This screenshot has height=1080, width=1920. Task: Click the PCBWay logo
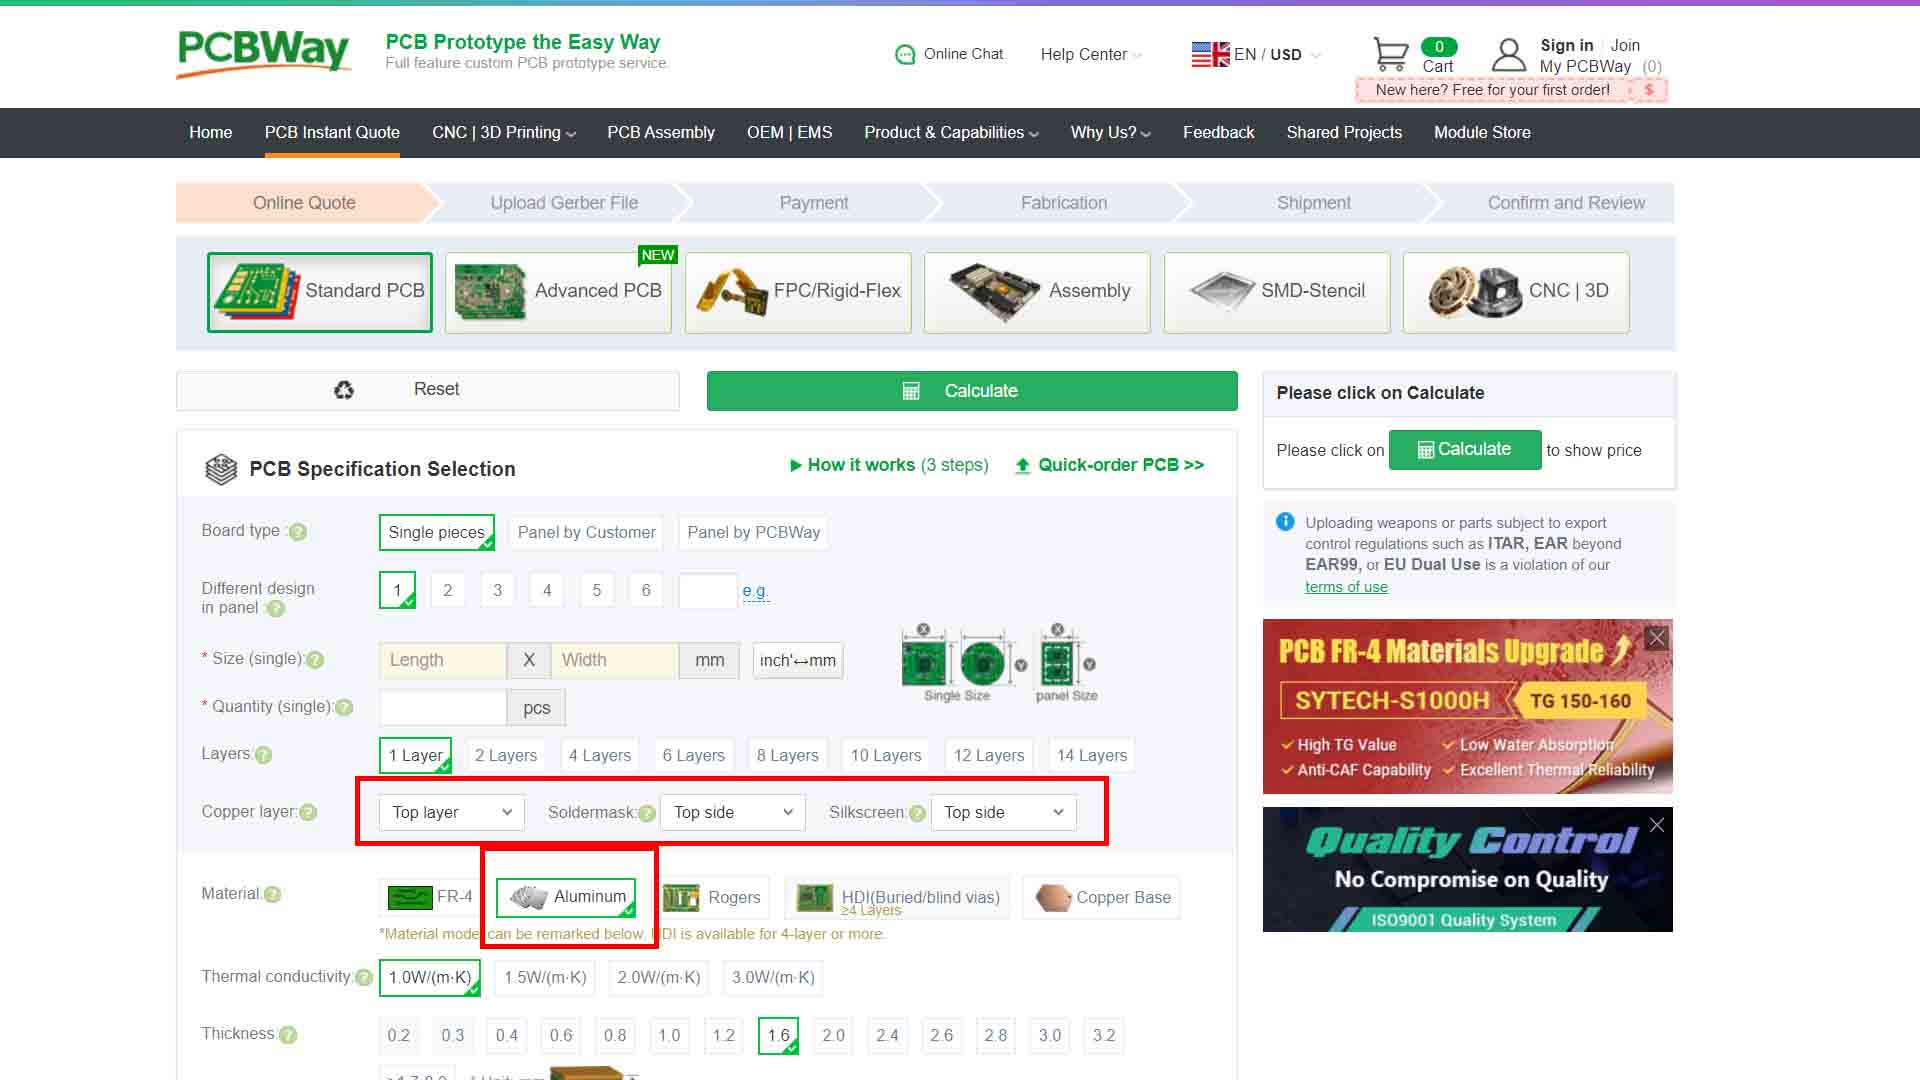pyautogui.click(x=263, y=52)
